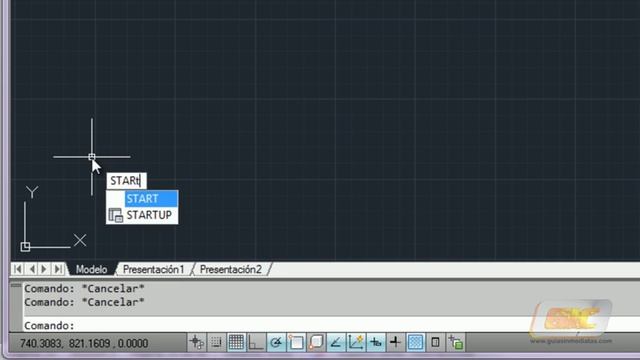Click previous layout tab arrow

pyautogui.click(x=32, y=269)
